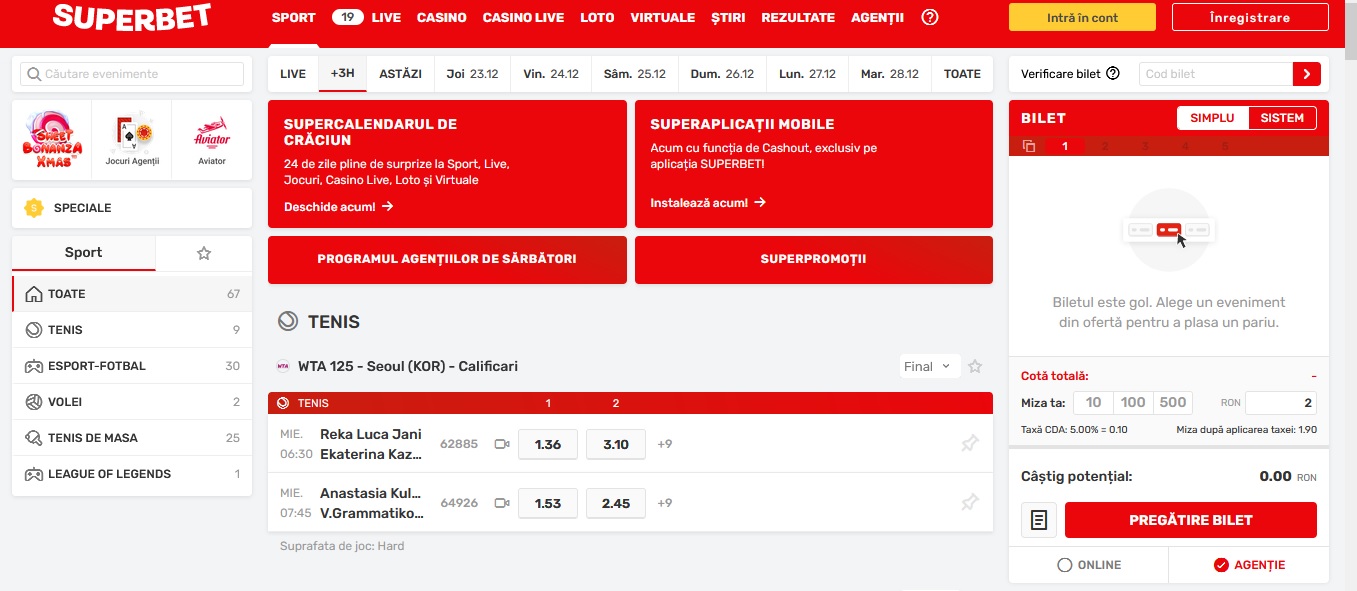
Task: Click the Speciale coin icon
Action: pos(35,208)
